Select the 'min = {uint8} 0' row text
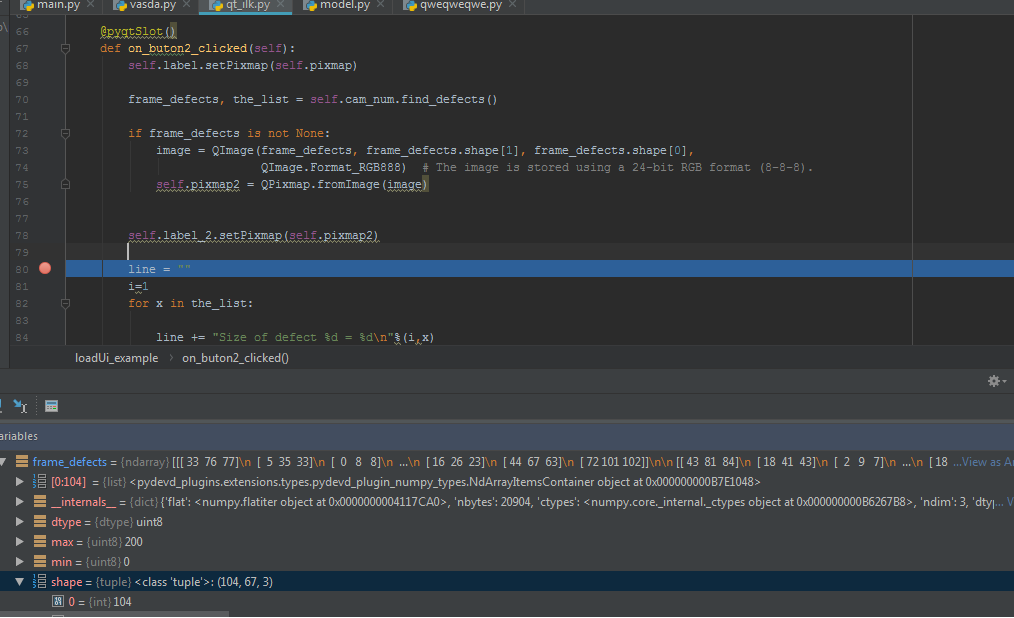This screenshot has width=1014, height=618. tap(91, 562)
